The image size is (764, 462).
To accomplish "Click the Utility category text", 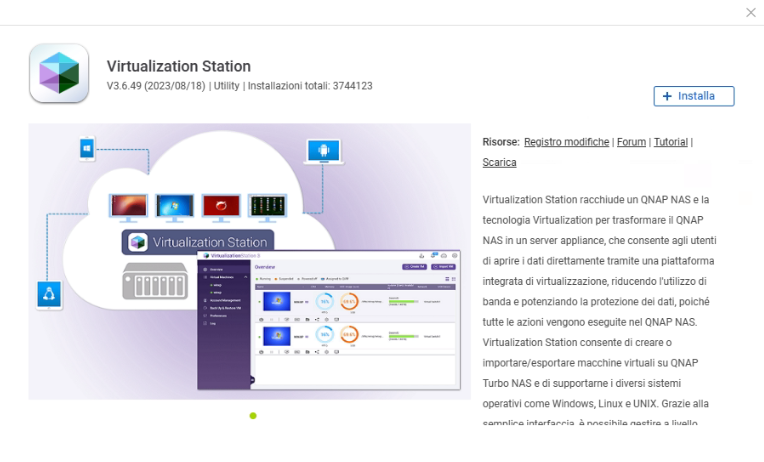I will pyautogui.click(x=227, y=86).
